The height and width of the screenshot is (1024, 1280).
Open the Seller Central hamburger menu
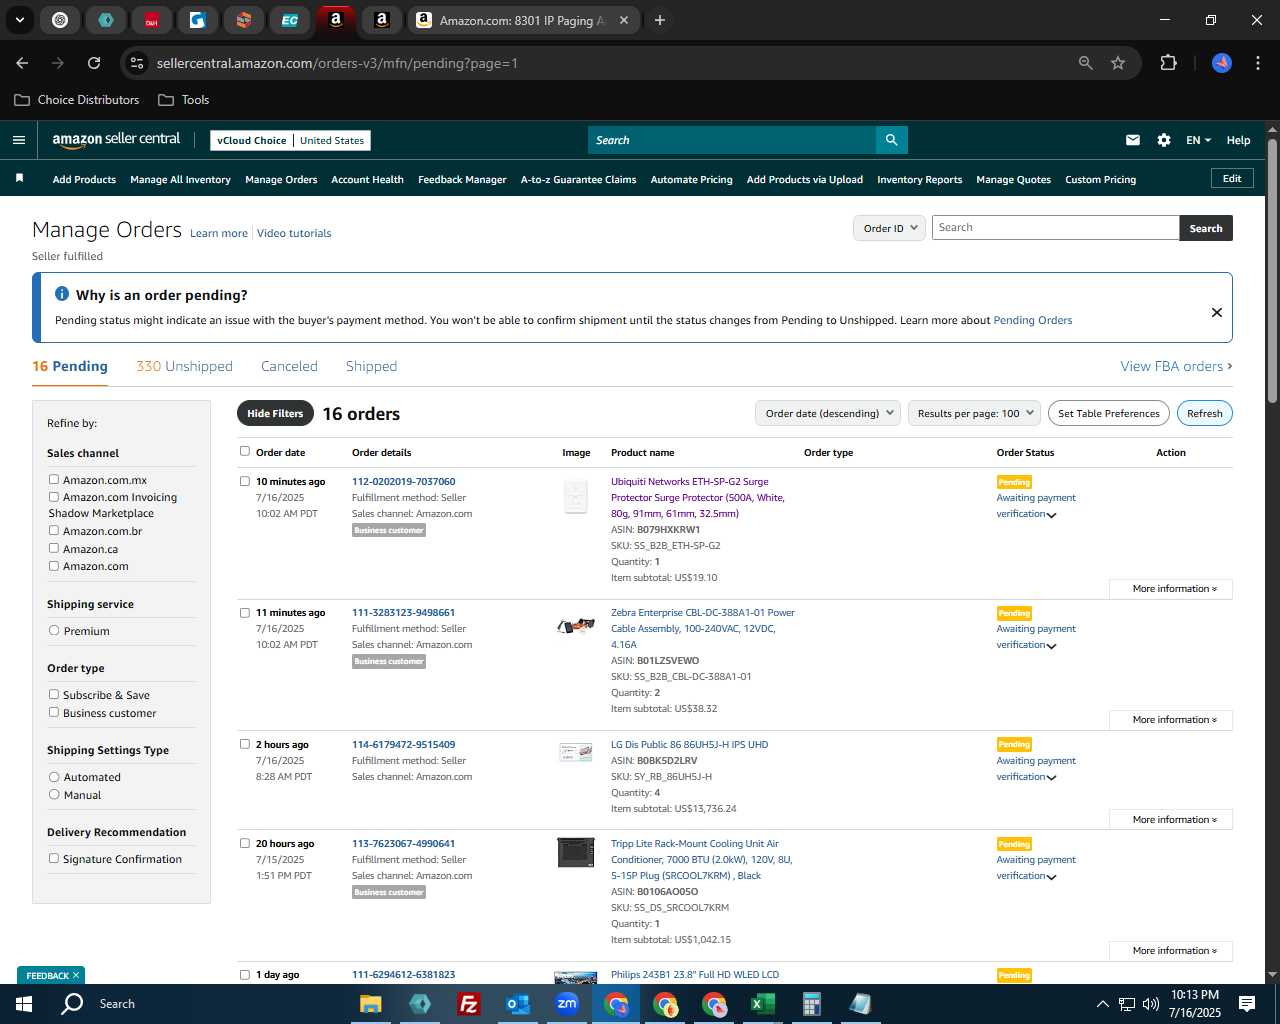click(x=19, y=140)
